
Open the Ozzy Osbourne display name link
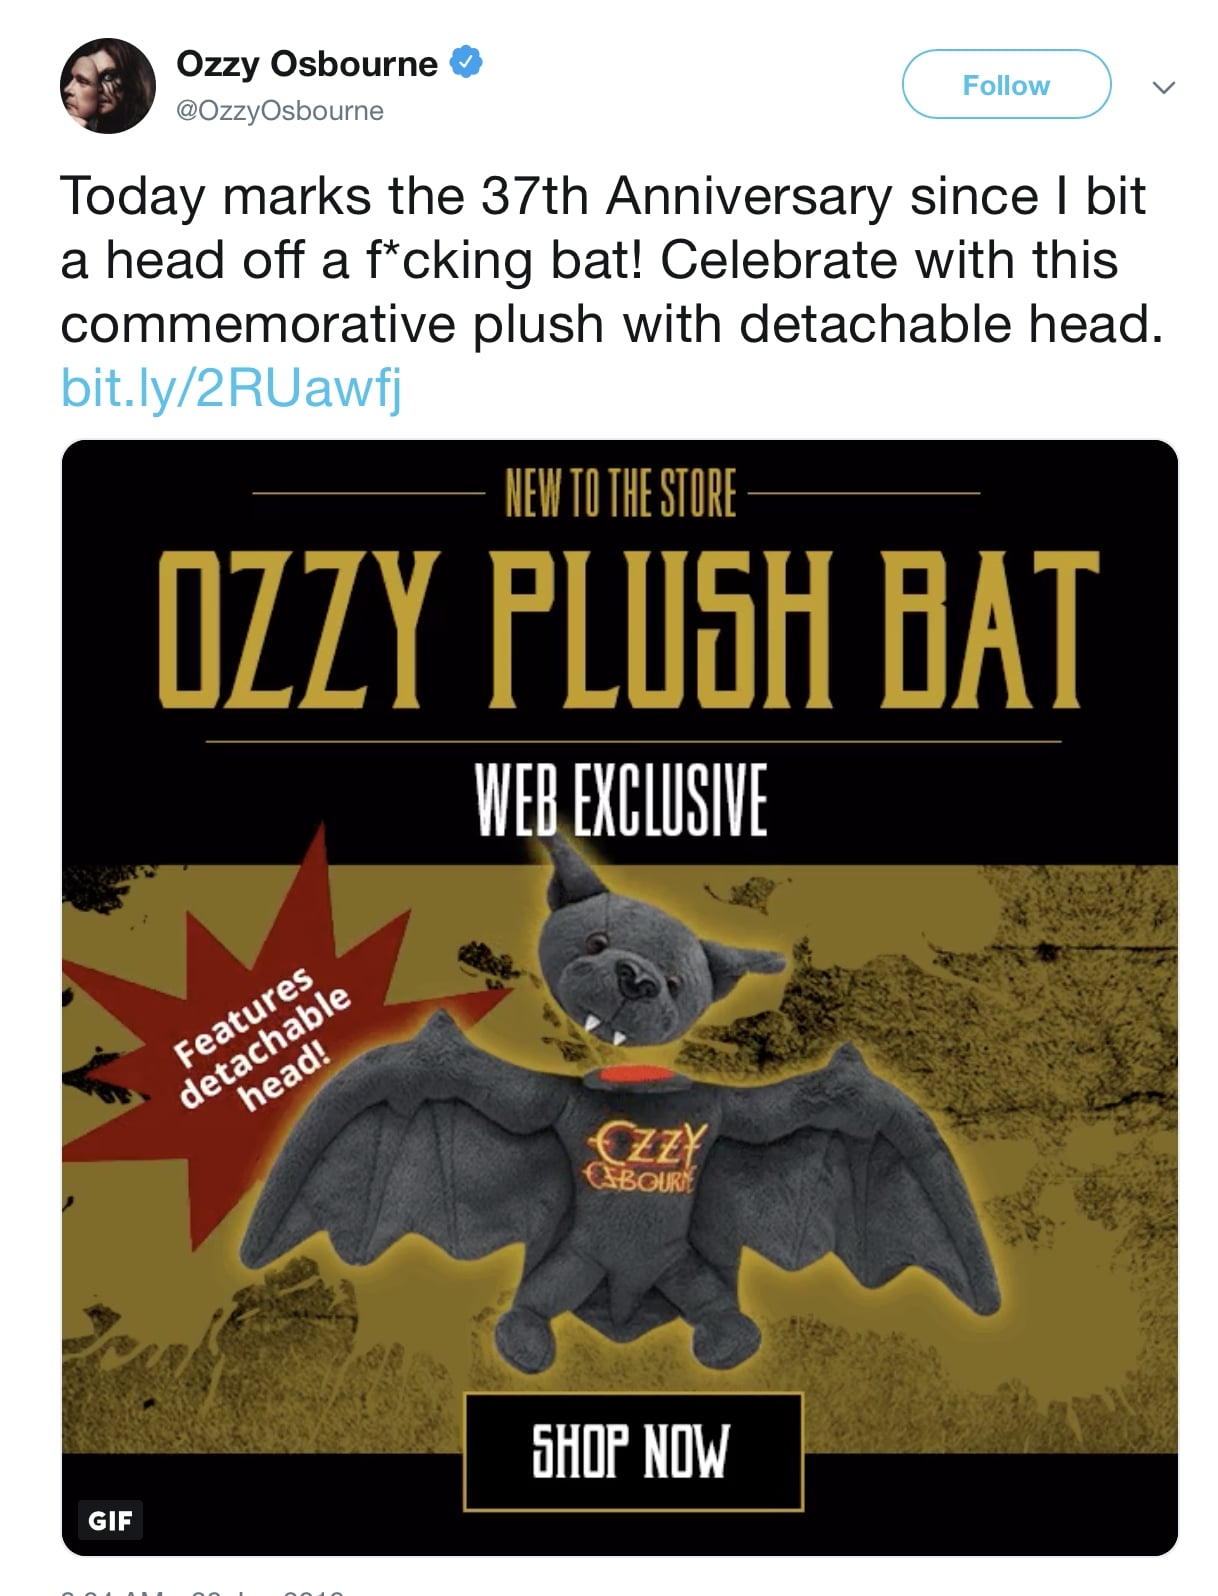[x=306, y=64]
